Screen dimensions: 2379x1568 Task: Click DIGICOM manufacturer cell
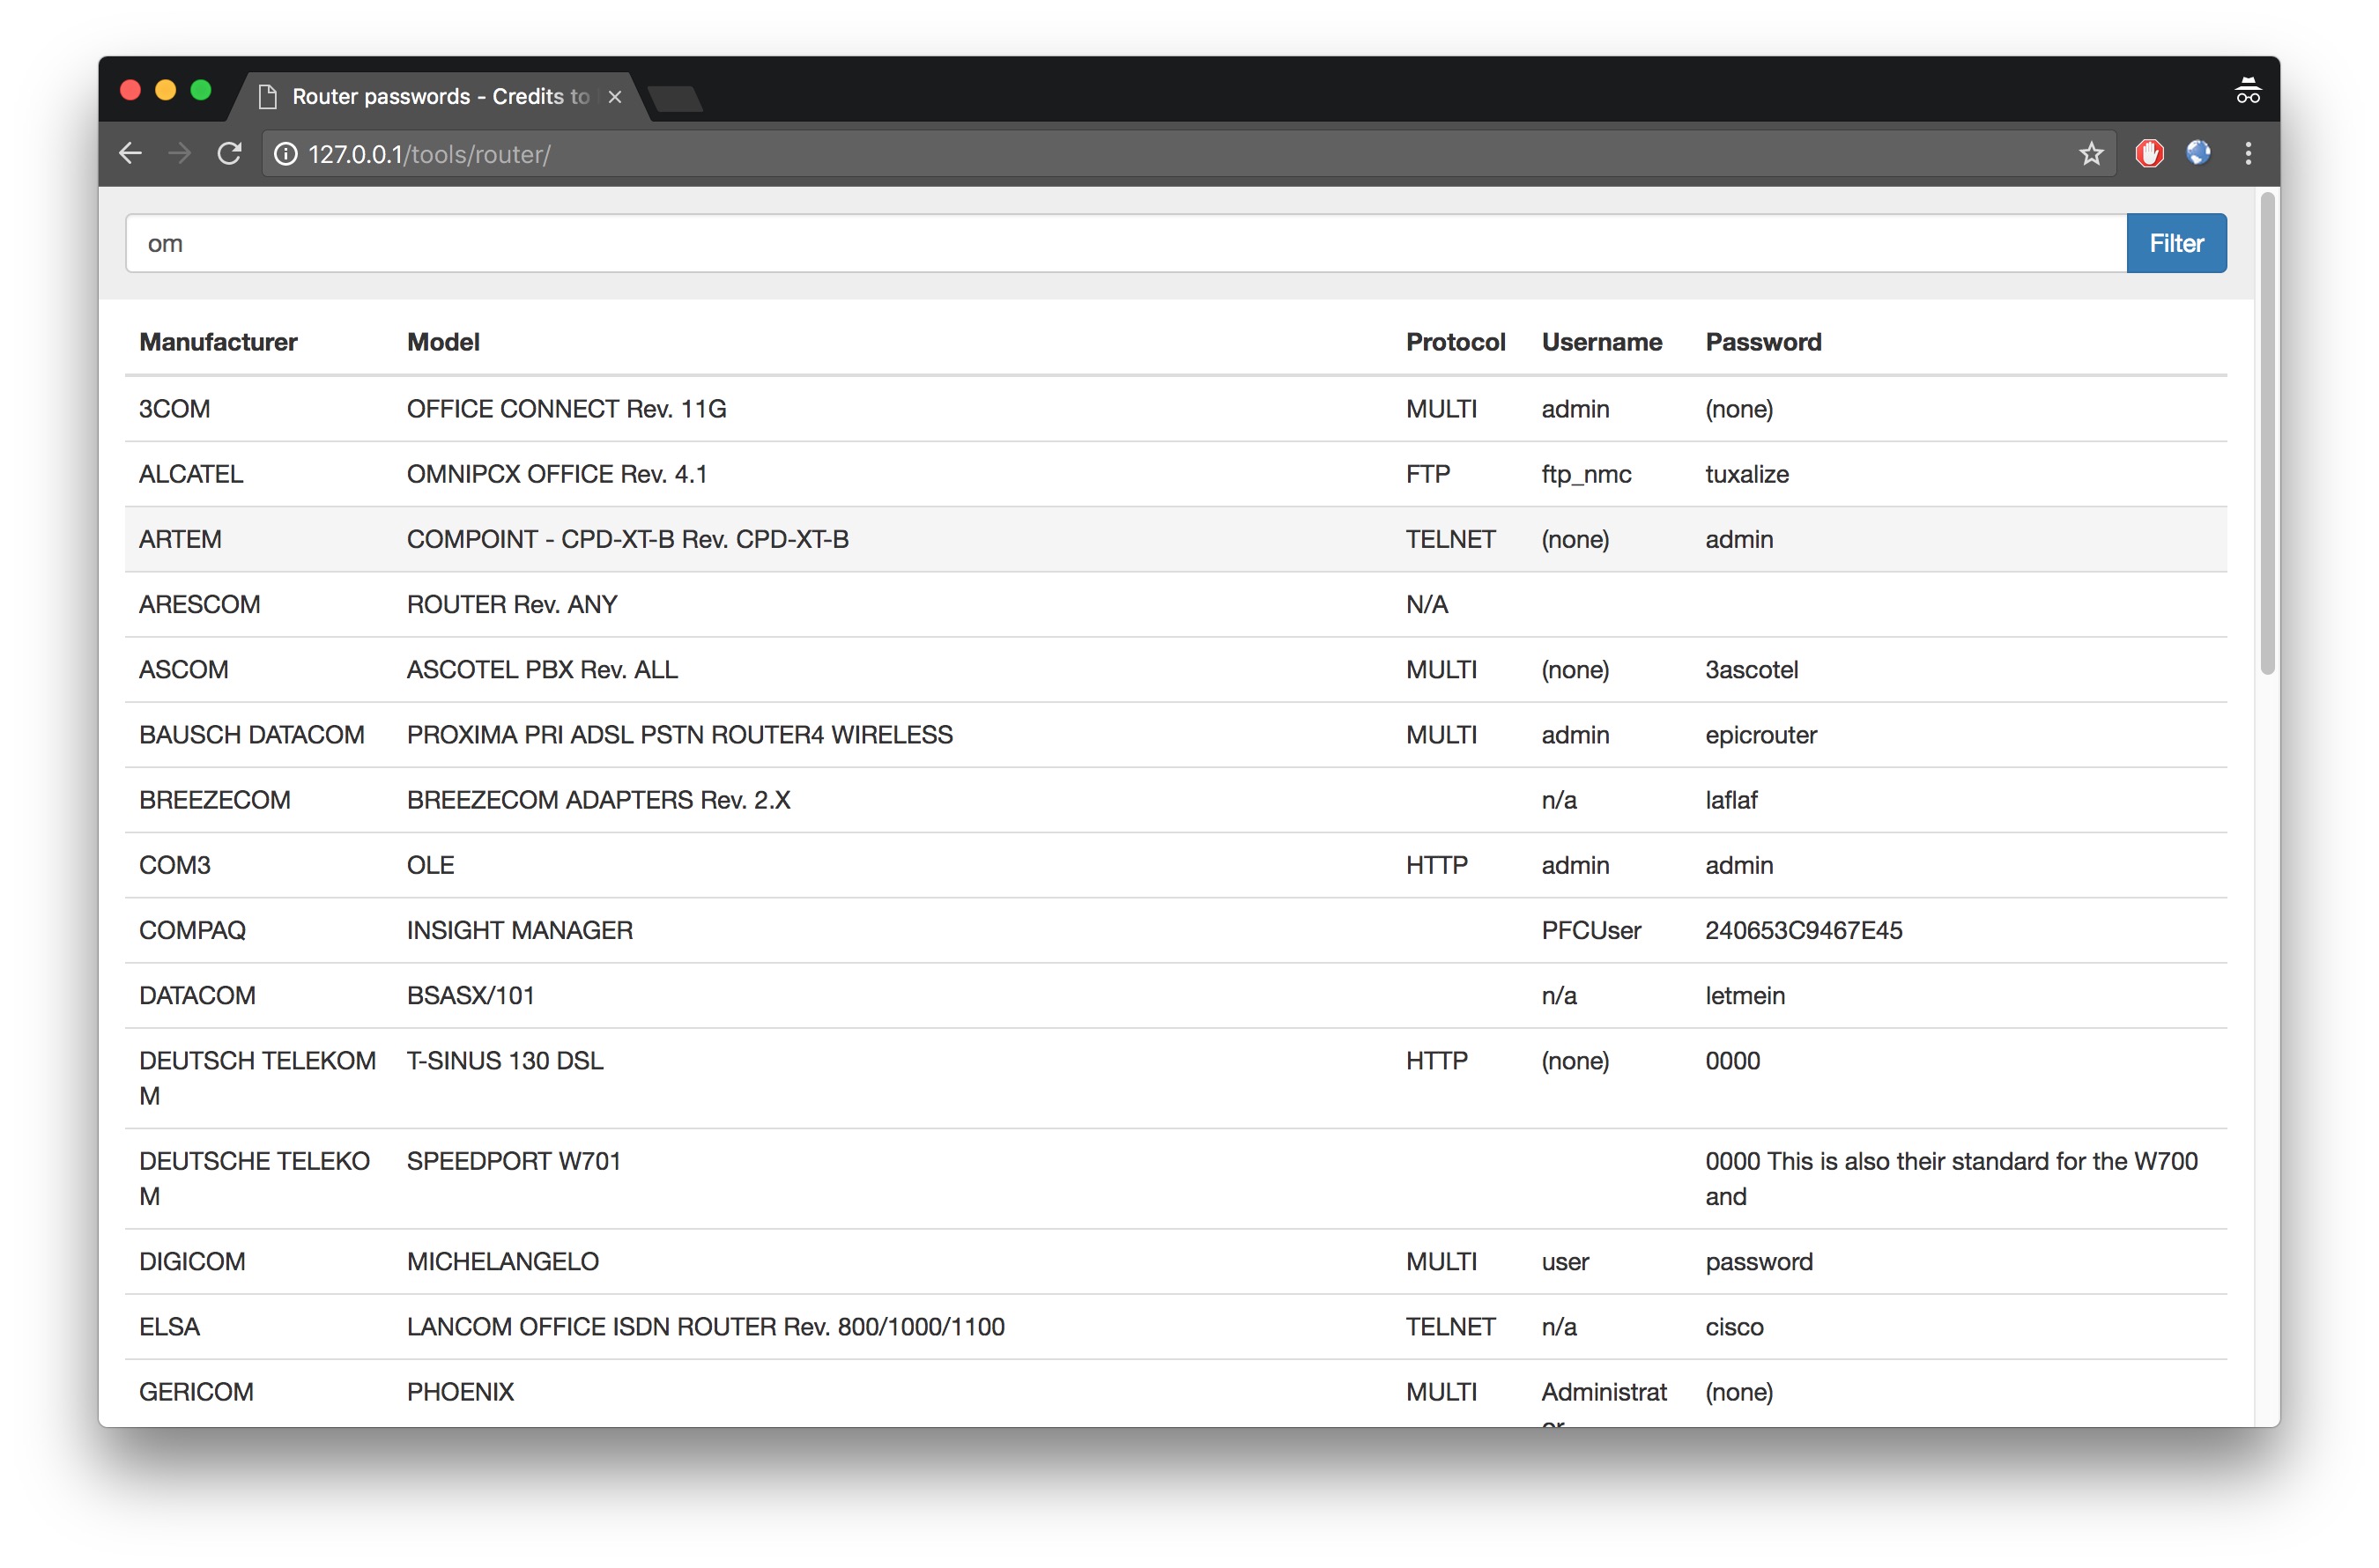point(193,1261)
